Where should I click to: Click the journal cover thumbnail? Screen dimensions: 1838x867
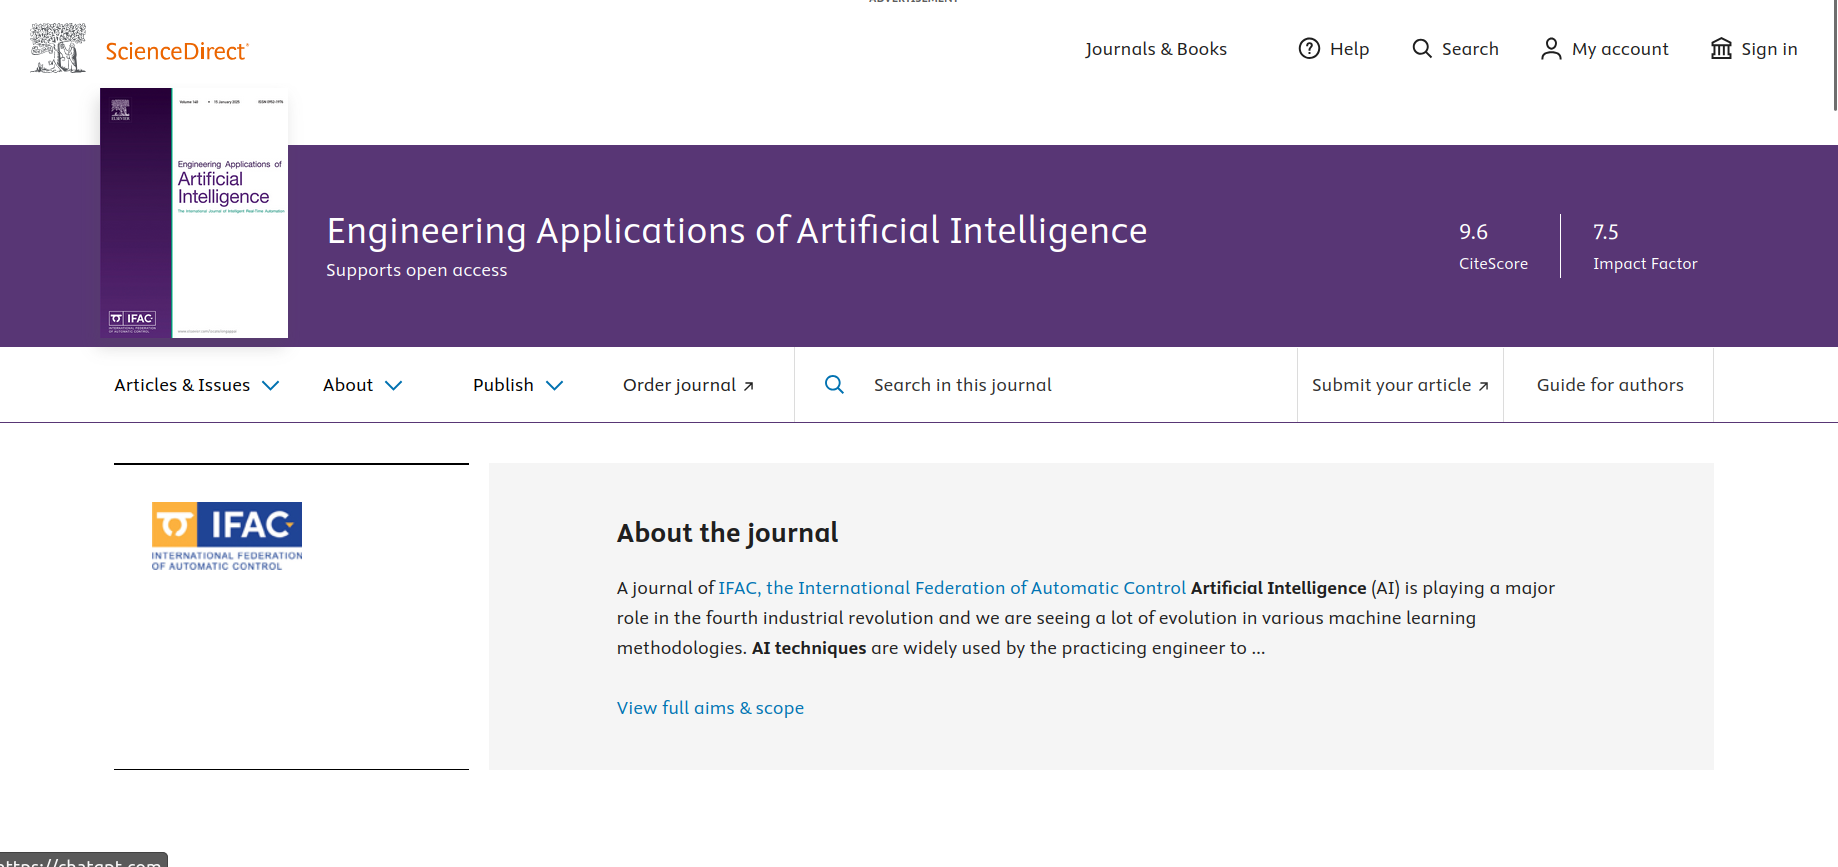194,213
